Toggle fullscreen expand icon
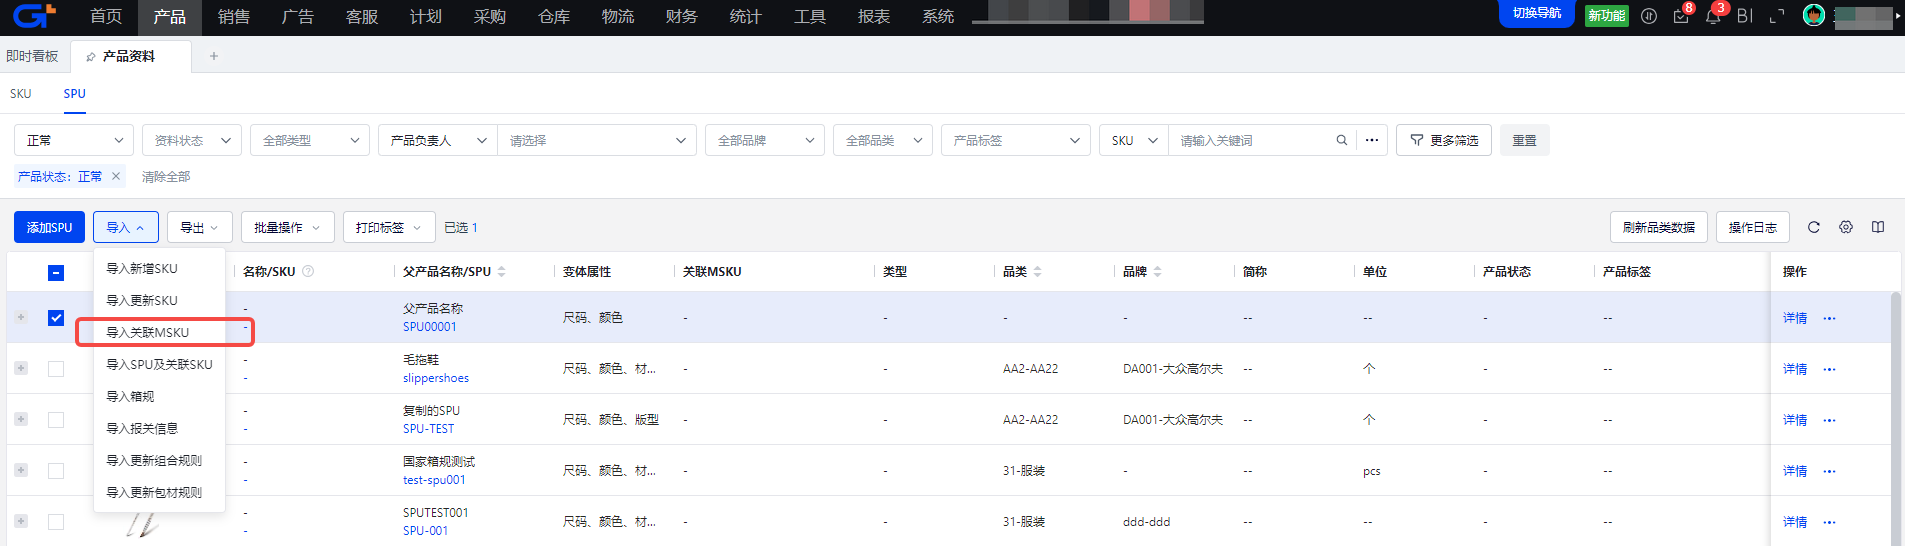The width and height of the screenshot is (1905, 546). point(1777,16)
